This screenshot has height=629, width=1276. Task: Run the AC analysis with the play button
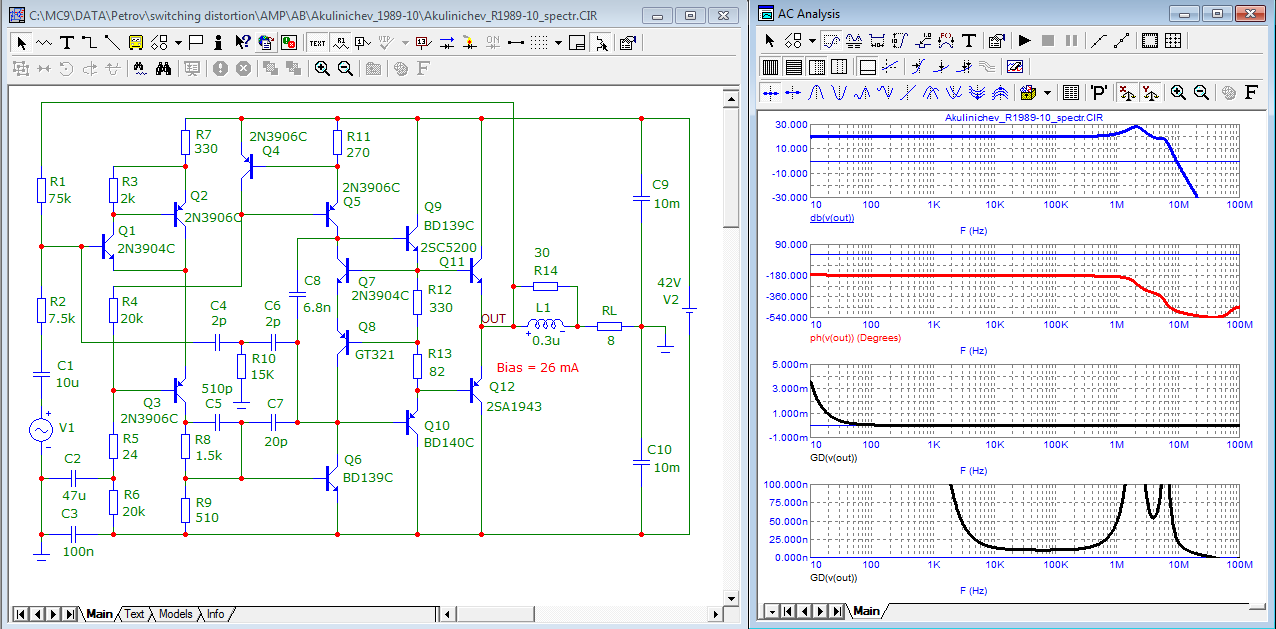pyautogui.click(x=1024, y=41)
